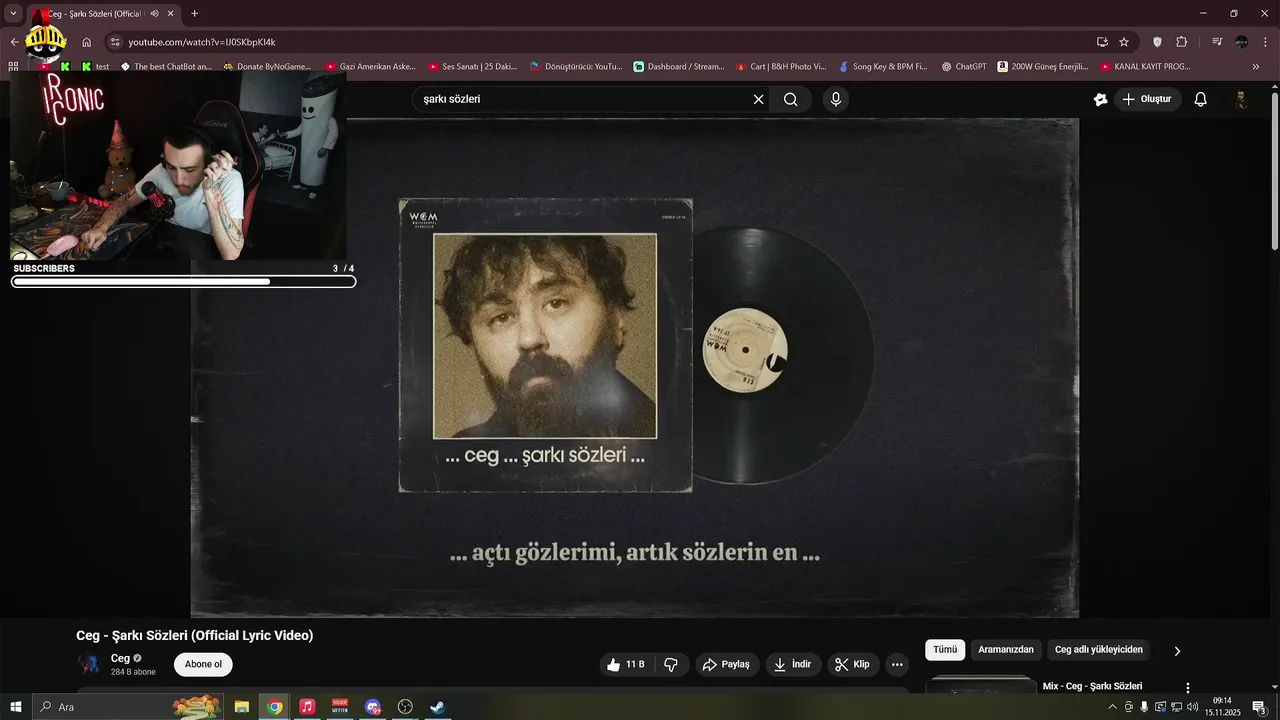Image resolution: width=1280 pixels, height=720 pixels.
Task: Show next filter chips with right arrow
Action: [x=1177, y=651]
